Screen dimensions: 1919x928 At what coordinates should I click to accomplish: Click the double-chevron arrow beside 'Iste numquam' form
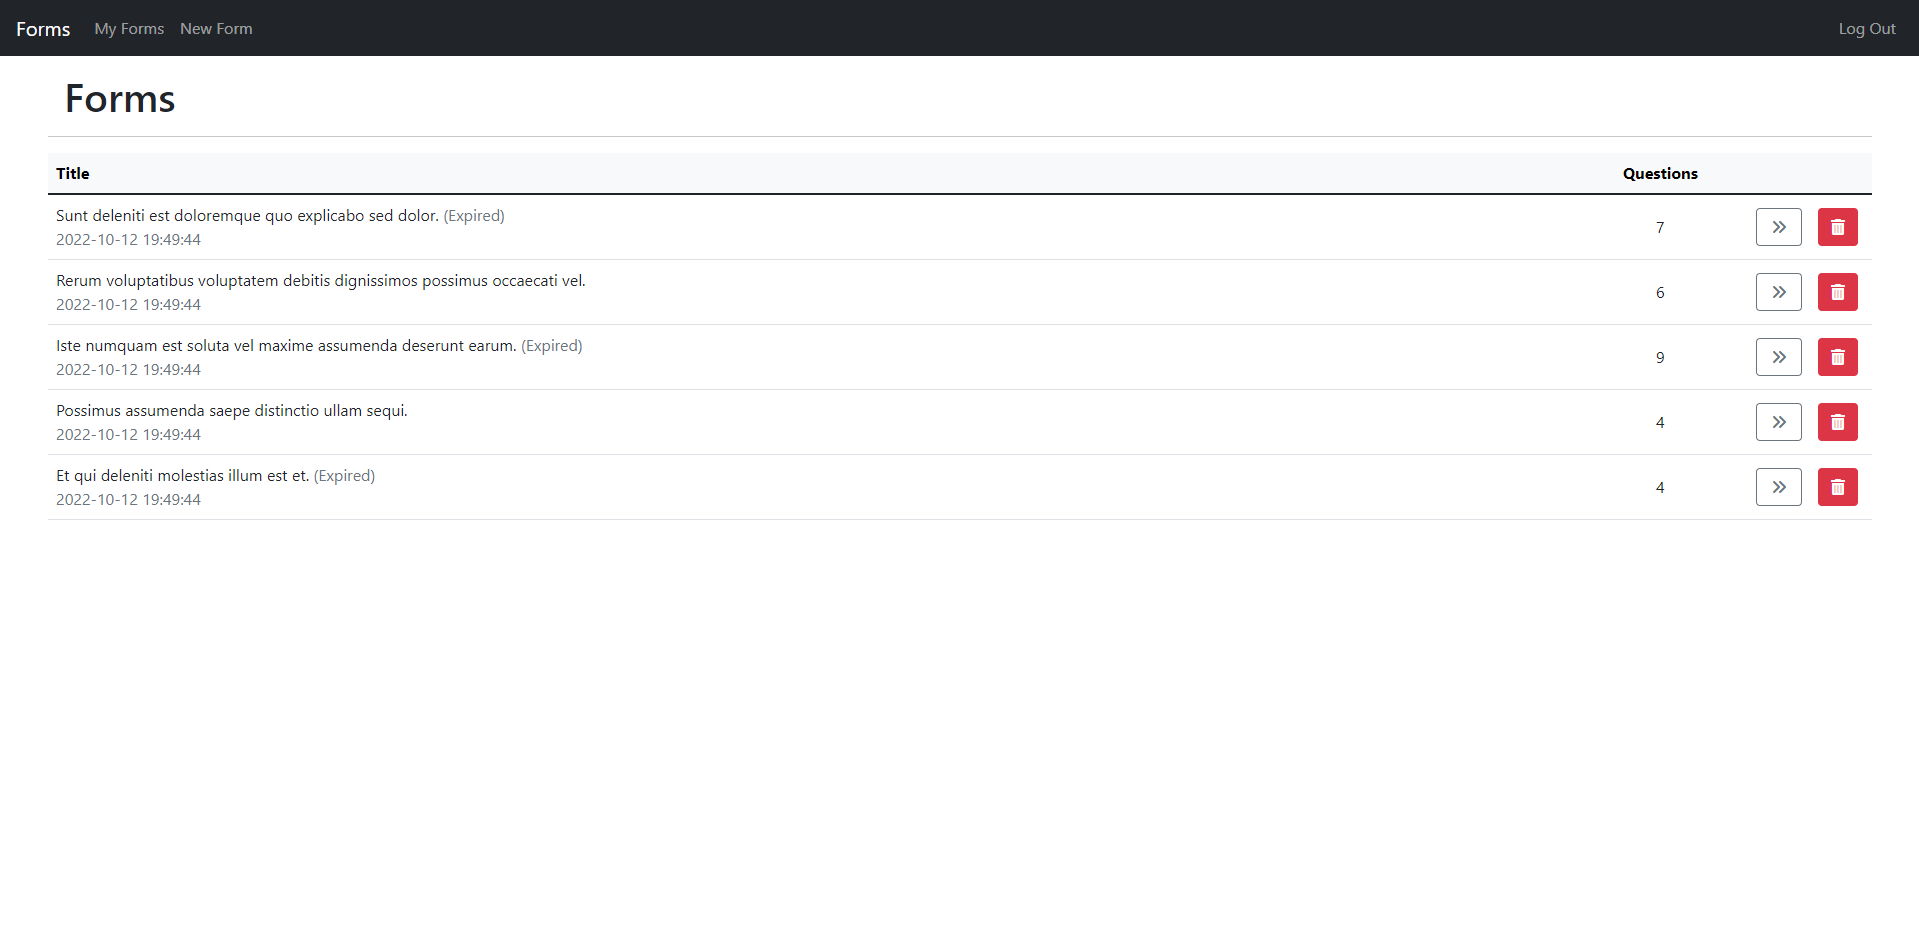point(1778,357)
